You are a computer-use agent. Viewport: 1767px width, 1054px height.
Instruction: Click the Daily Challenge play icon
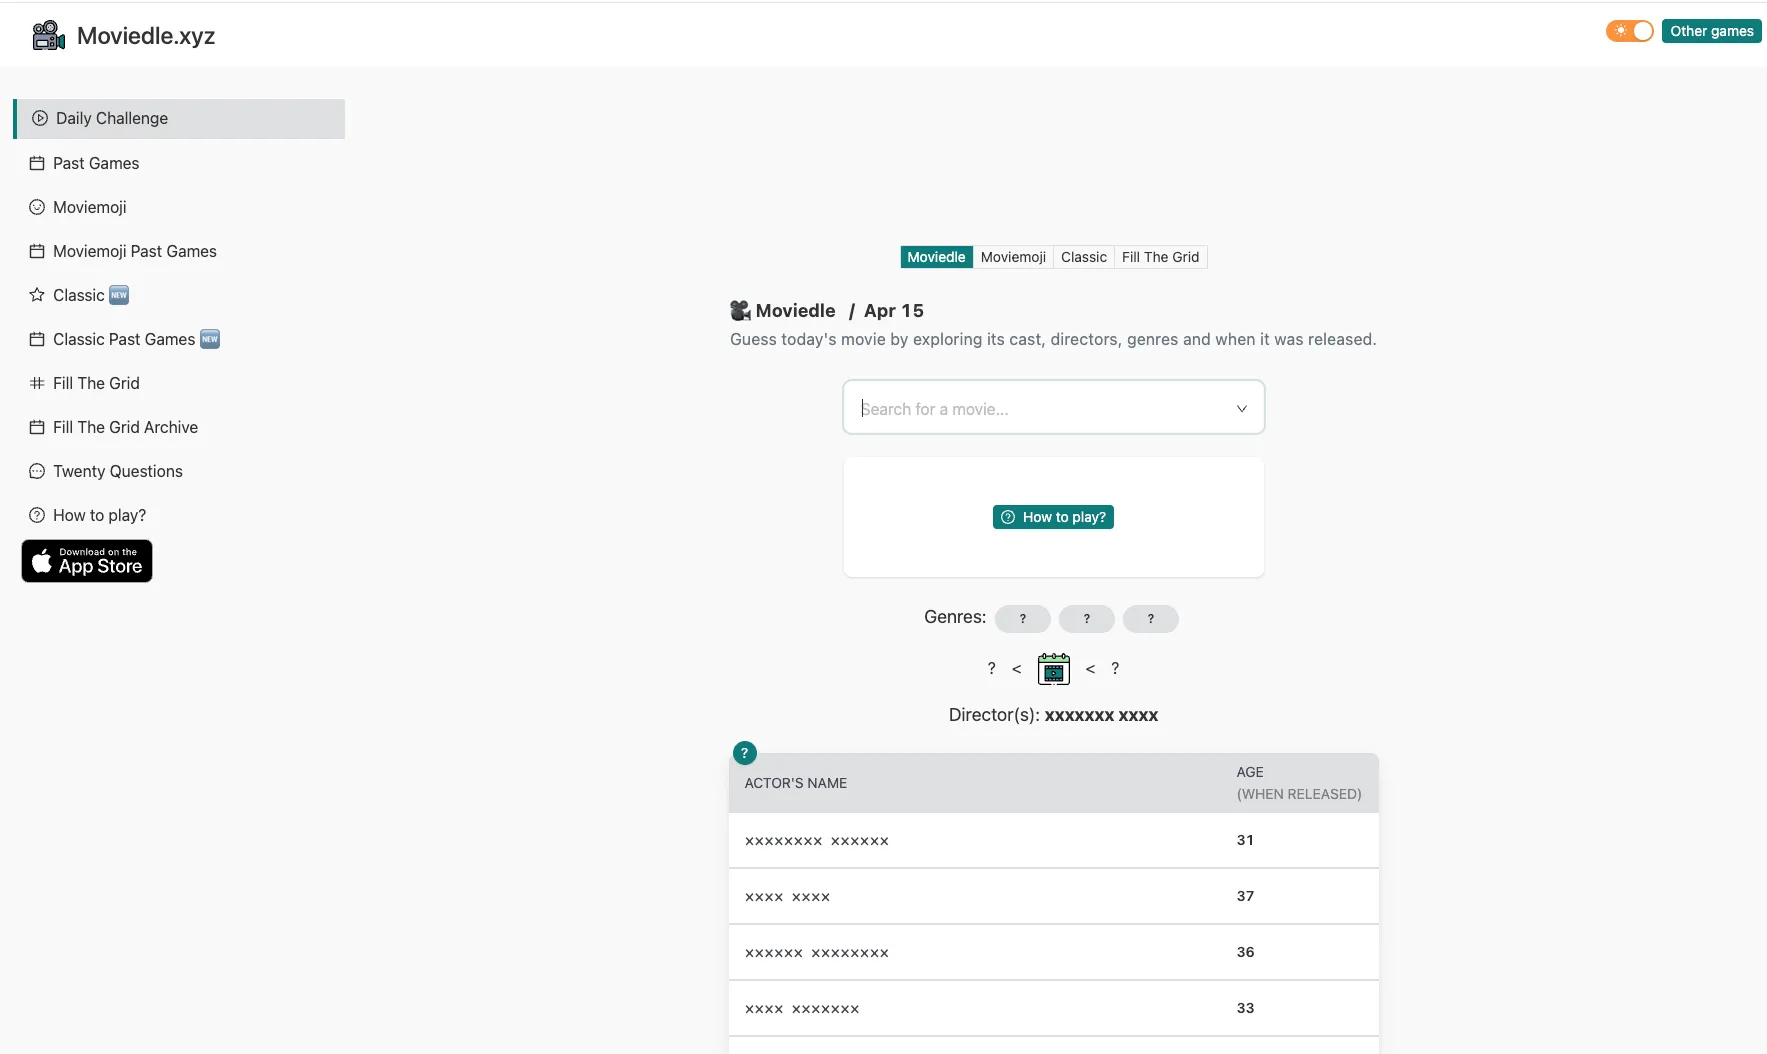tap(40, 118)
